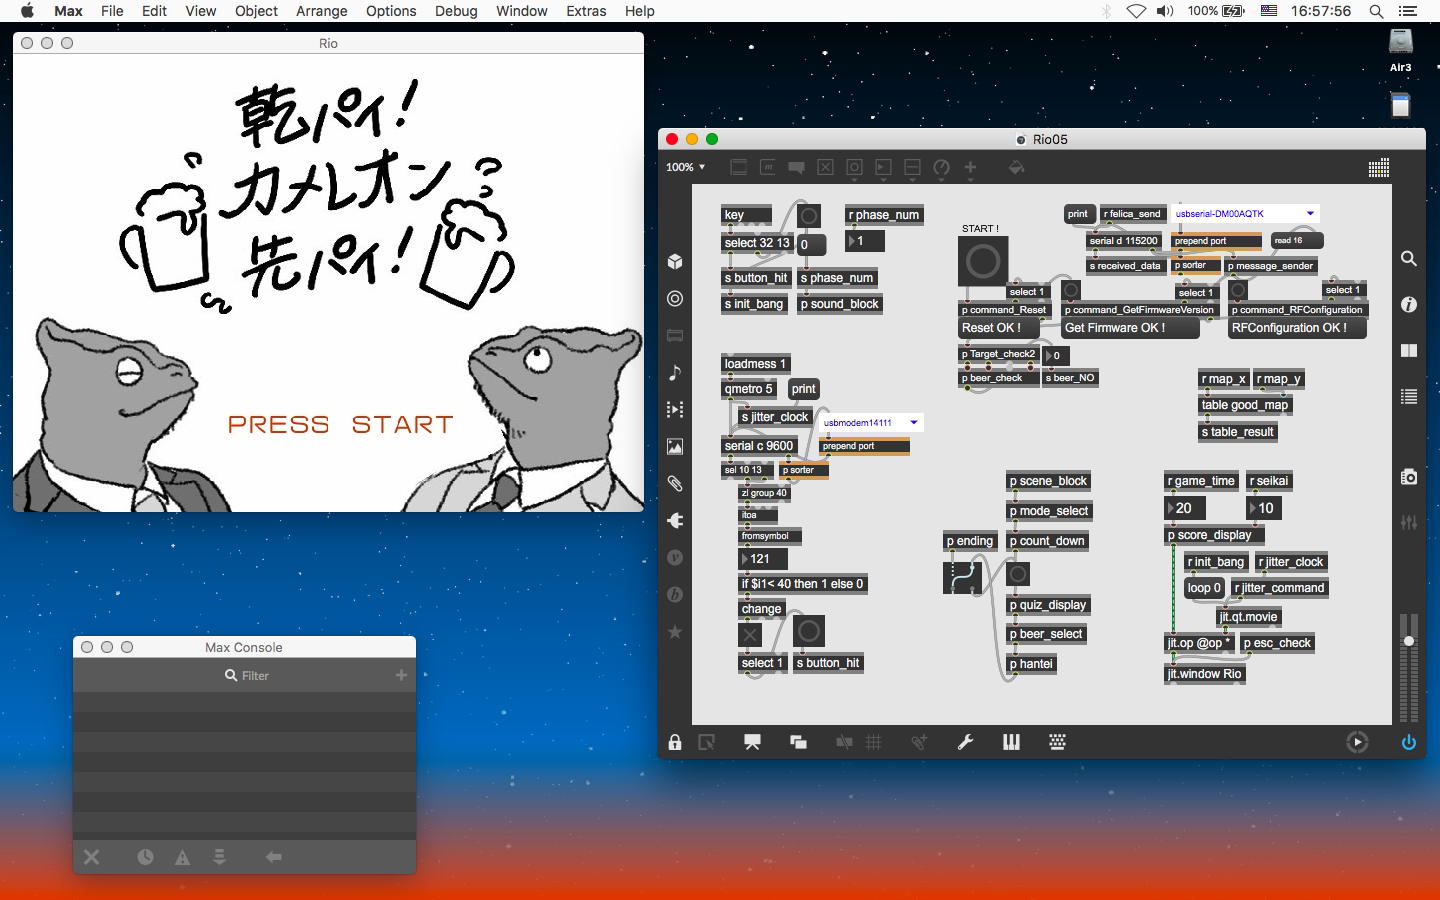Toggle presentation mode in bottom toolbar
The width and height of the screenshot is (1440, 900).
(752, 742)
